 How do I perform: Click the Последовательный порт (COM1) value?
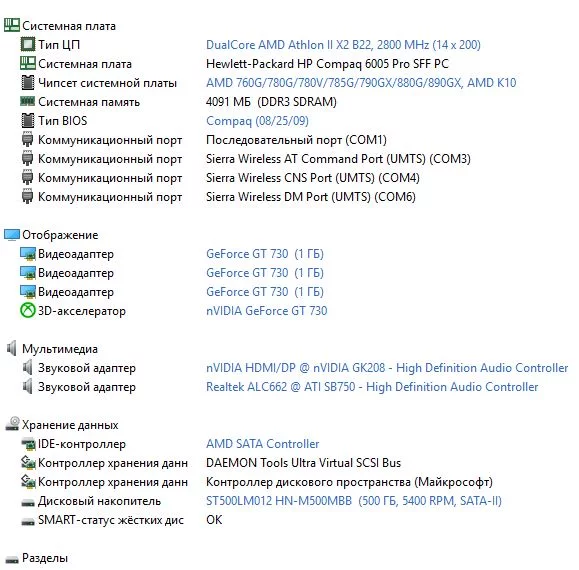tap(297, 140)
